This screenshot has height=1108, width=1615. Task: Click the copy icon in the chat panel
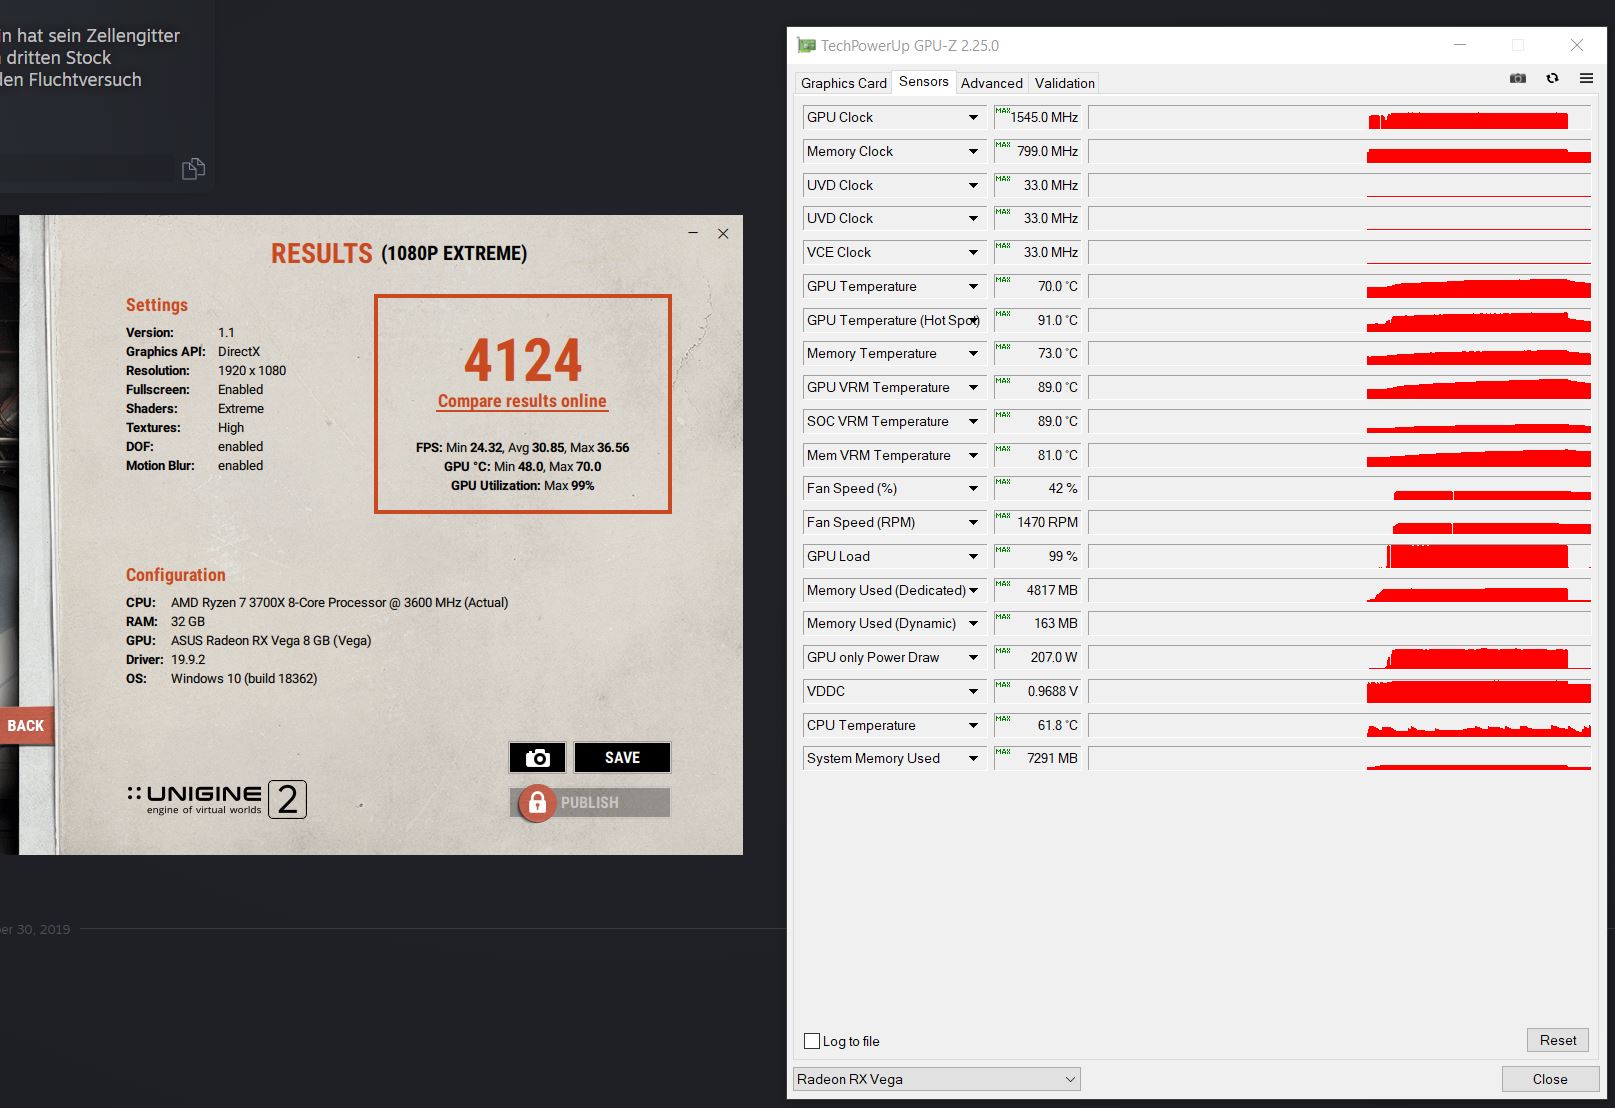[x=193, y=169]
